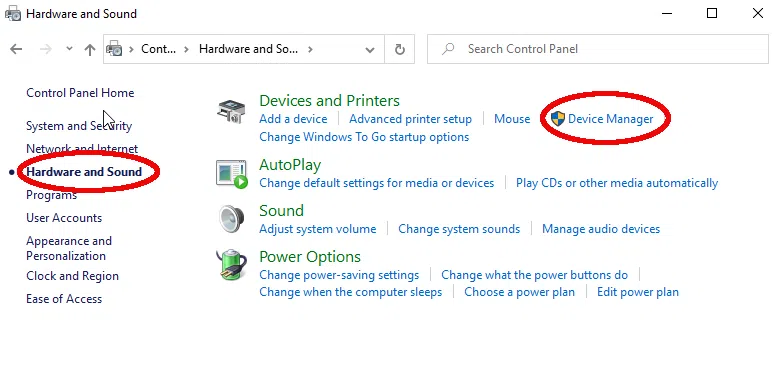The height and width of the screenshot is (370, 779).
Task: Open the recent locations dropdown arrow
Action: [x=69, y=49]
